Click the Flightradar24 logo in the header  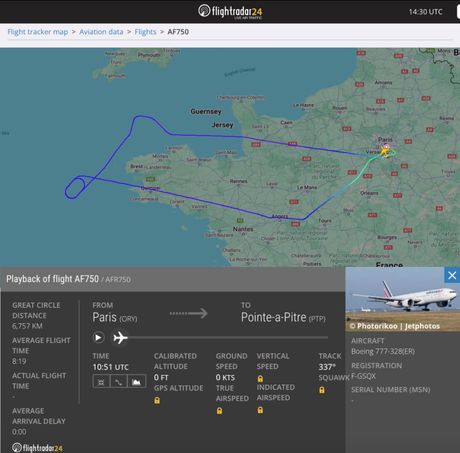(230, 11)
